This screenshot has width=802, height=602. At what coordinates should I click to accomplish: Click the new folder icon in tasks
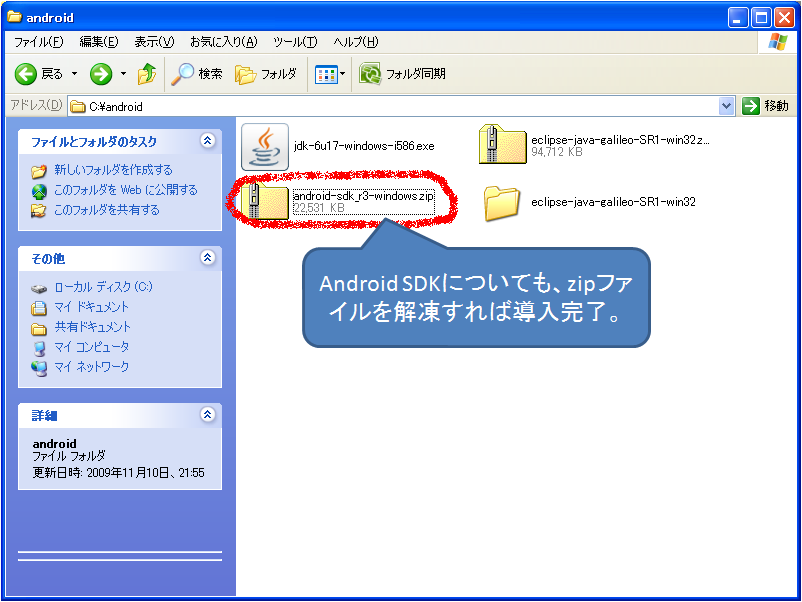[39, 171]
